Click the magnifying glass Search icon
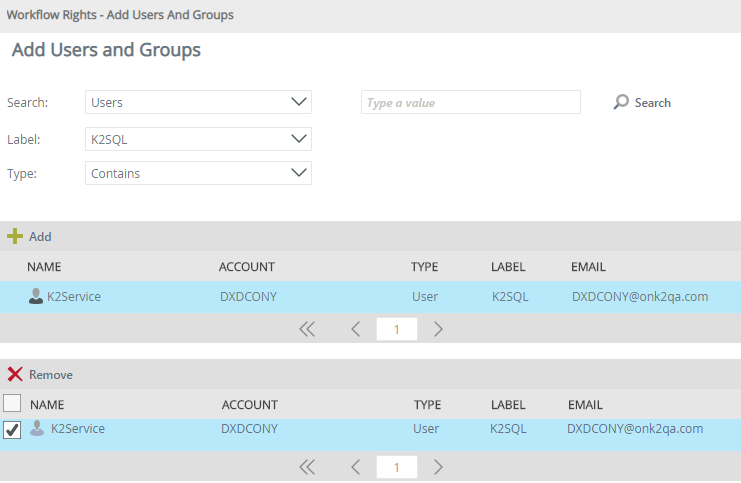The width and height of the screenshot is (741, 483). [621, 102]
